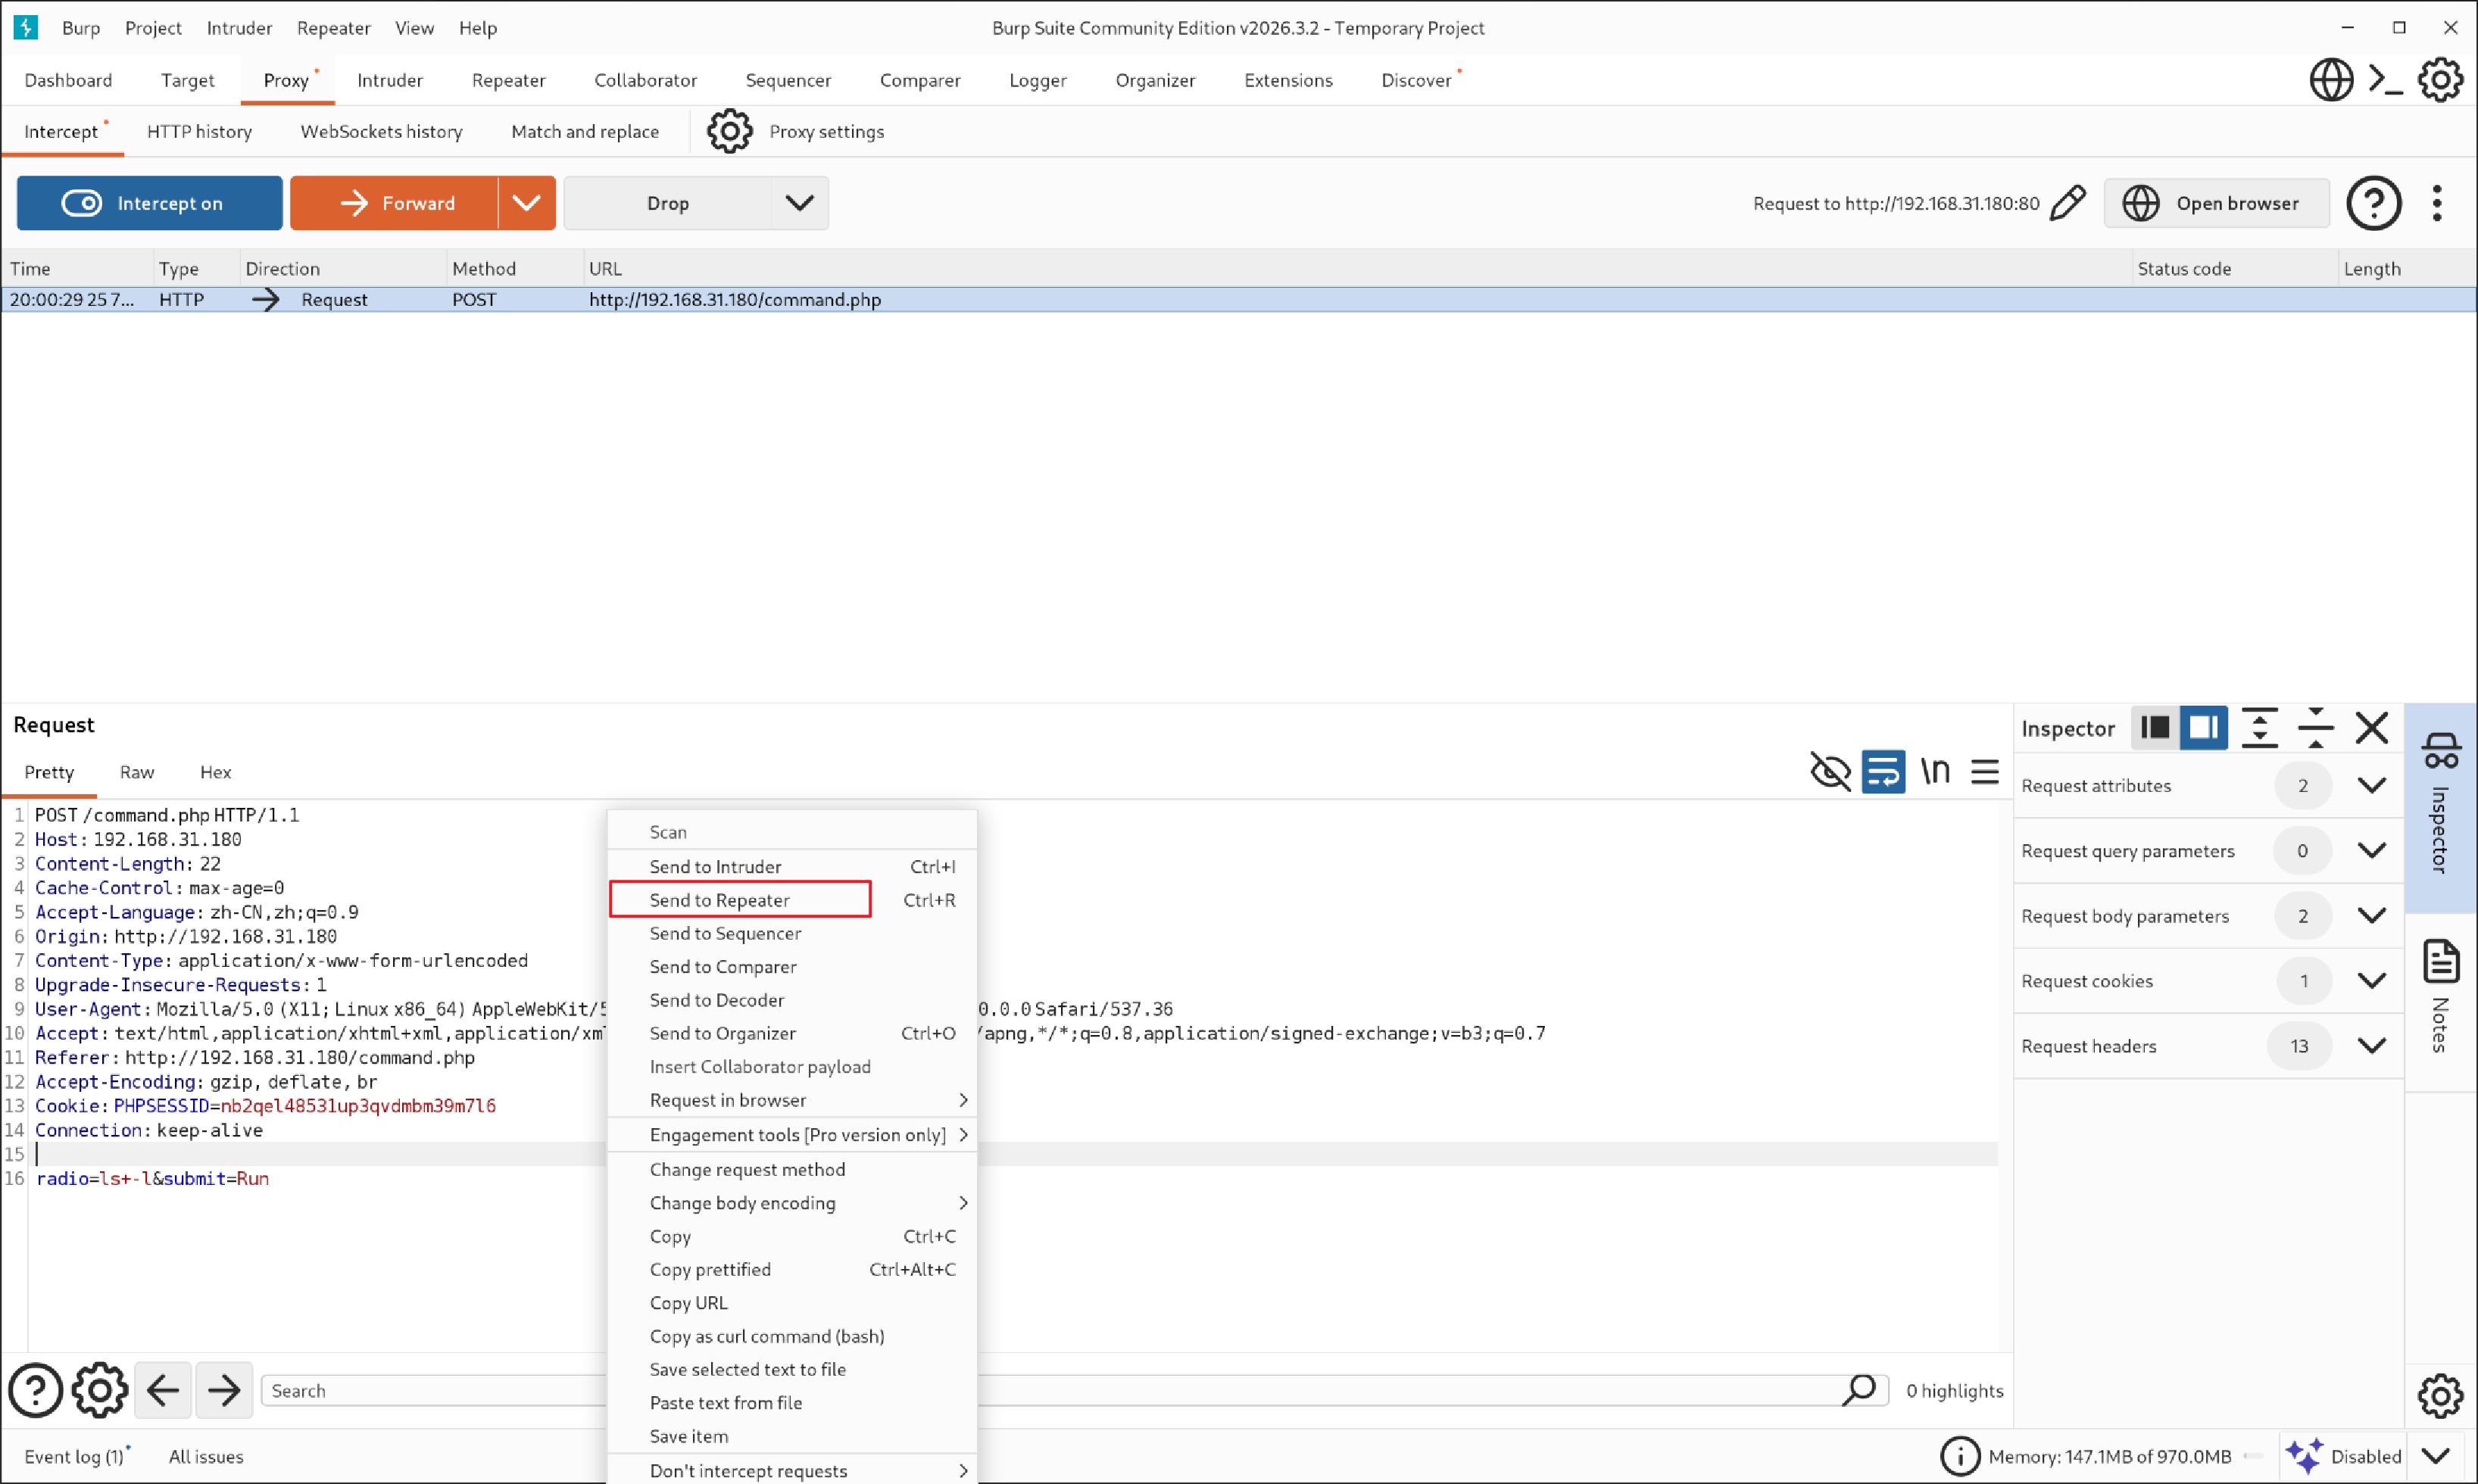Switch to Raw request view
This screenshot has width=2478, height=1484.
coord(137,772)
